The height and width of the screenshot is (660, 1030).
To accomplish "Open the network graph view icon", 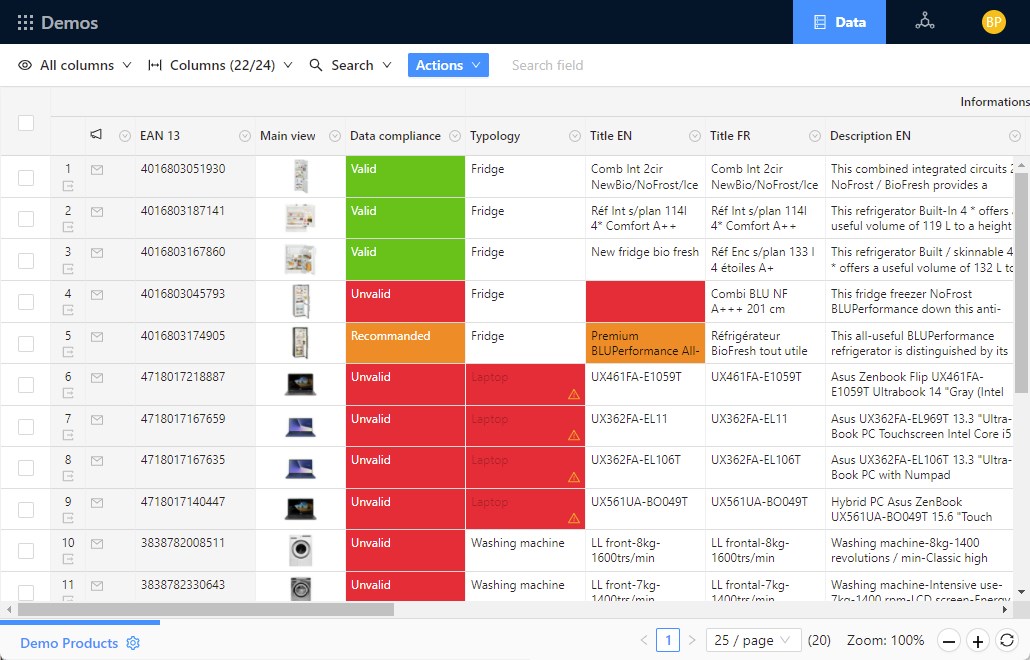I will 925,22.
